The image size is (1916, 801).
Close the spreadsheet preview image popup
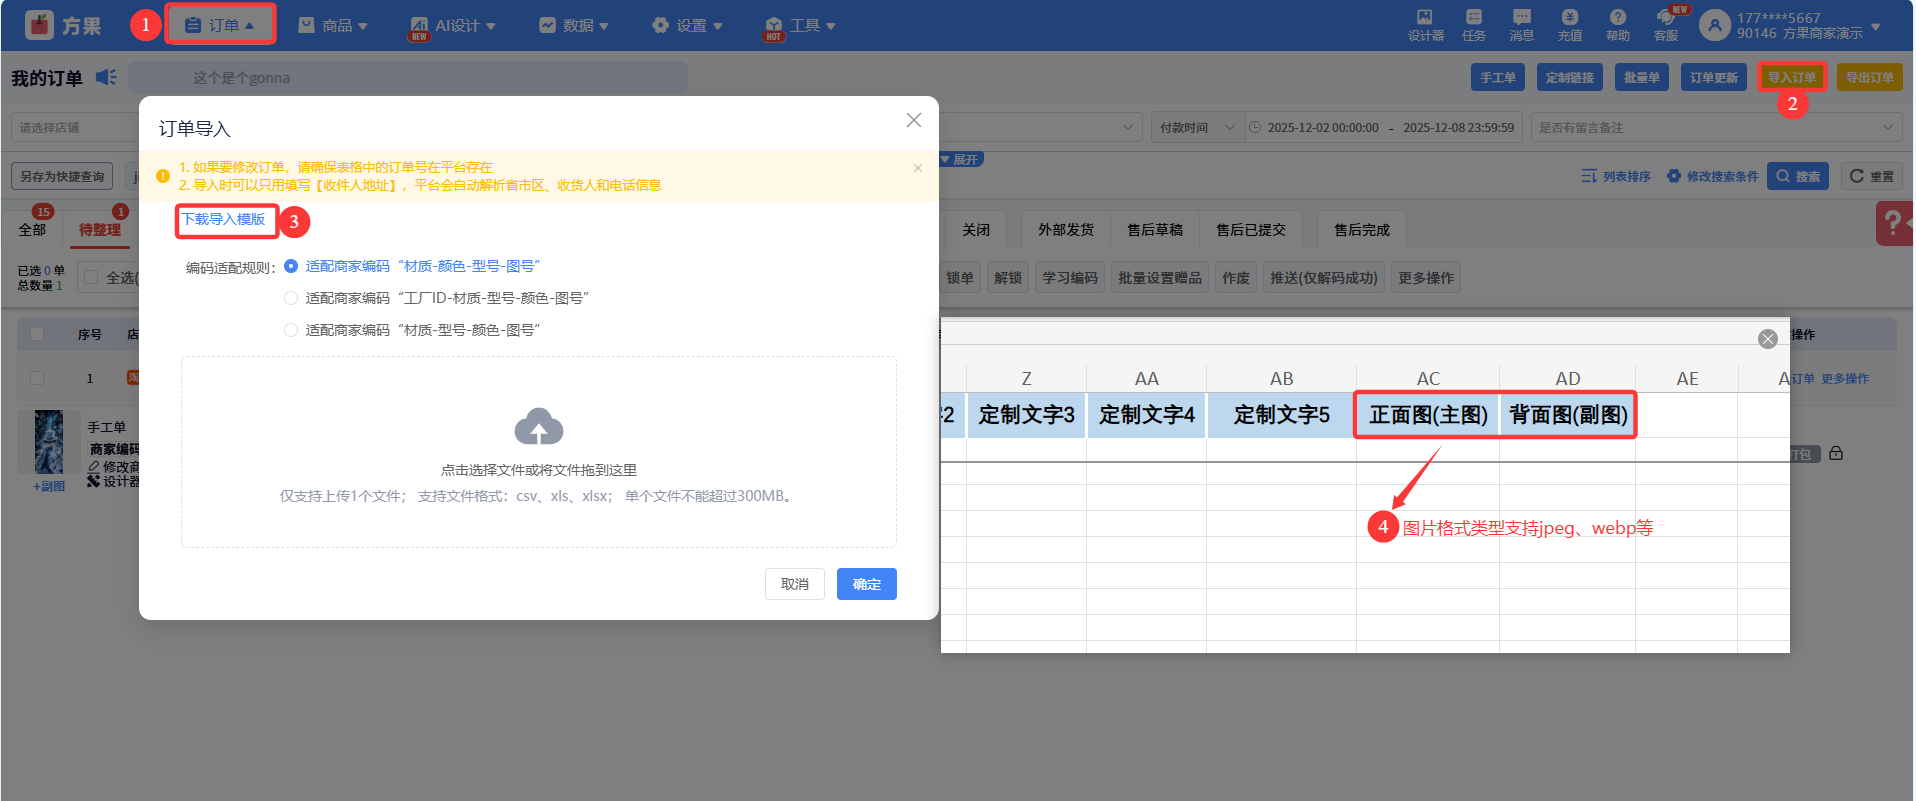(x=1767, y=339)
